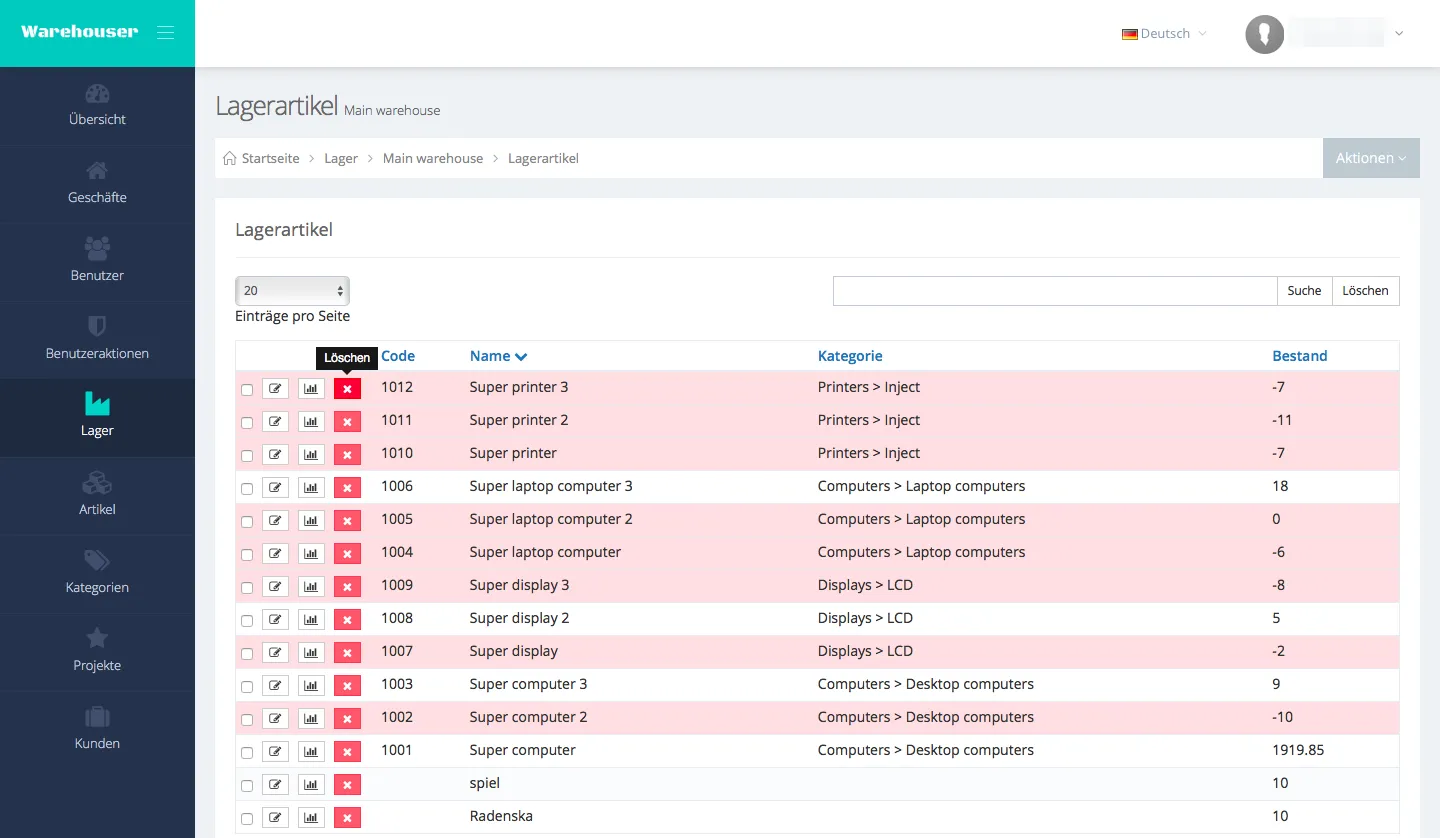This screenshot has width=1440, height=838.
Task: Select checkbox for Super display 3 row
Action: (x=247, y=588)
